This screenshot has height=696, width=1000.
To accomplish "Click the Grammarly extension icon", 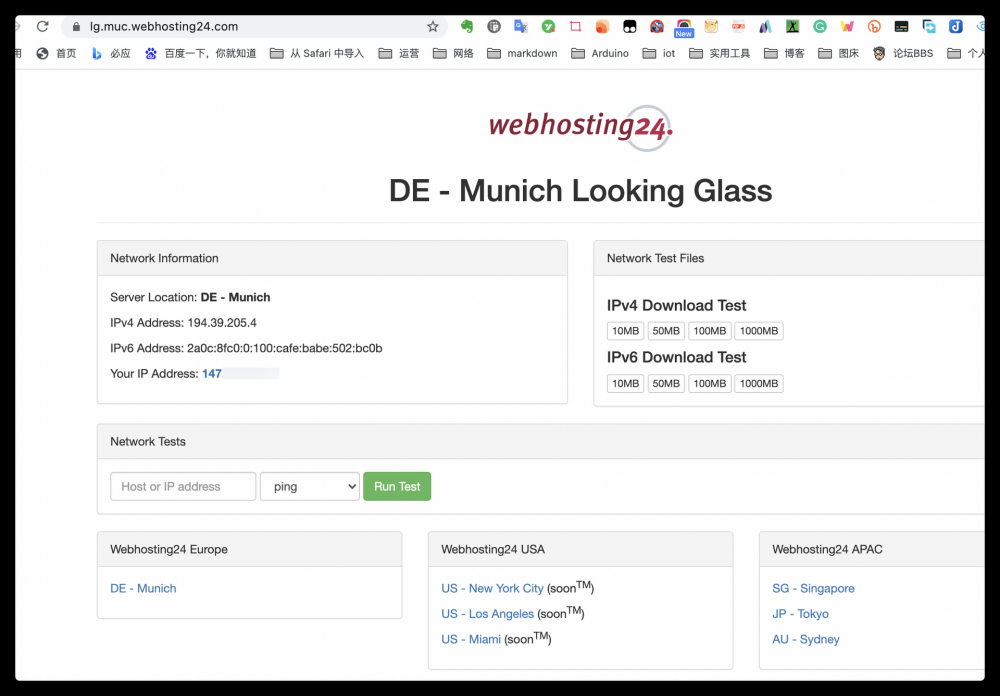I will [x=820, y=27].
